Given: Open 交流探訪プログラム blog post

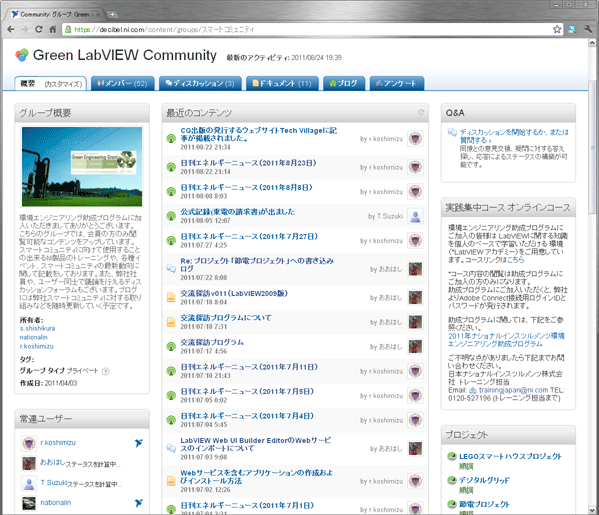Looking at the screenshot, I should 212,342.
